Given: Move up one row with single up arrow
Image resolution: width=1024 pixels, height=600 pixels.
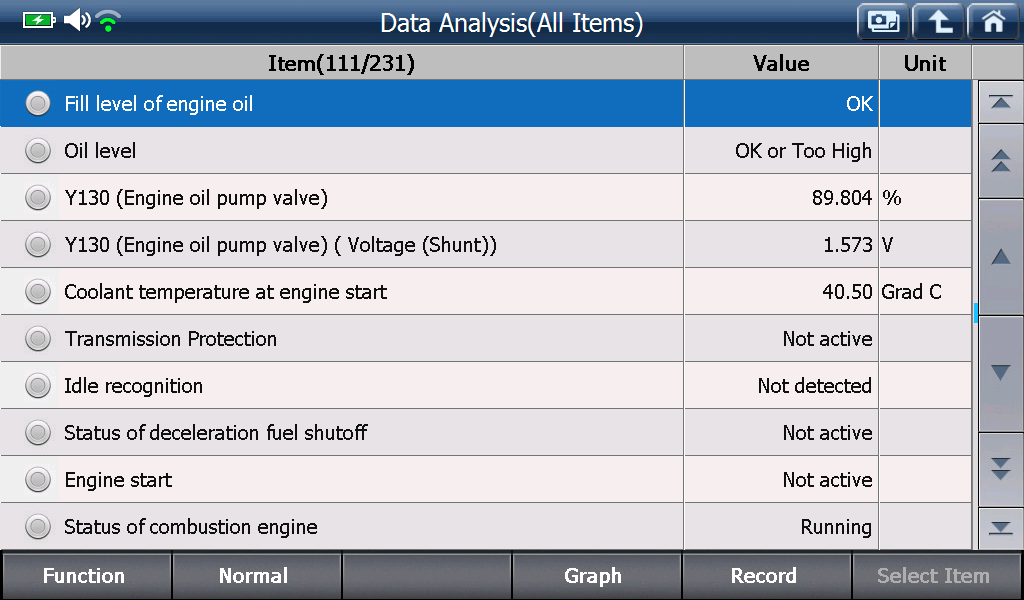Looking at the screenshot, I should pyautogui.click(x=1000, y=257).
